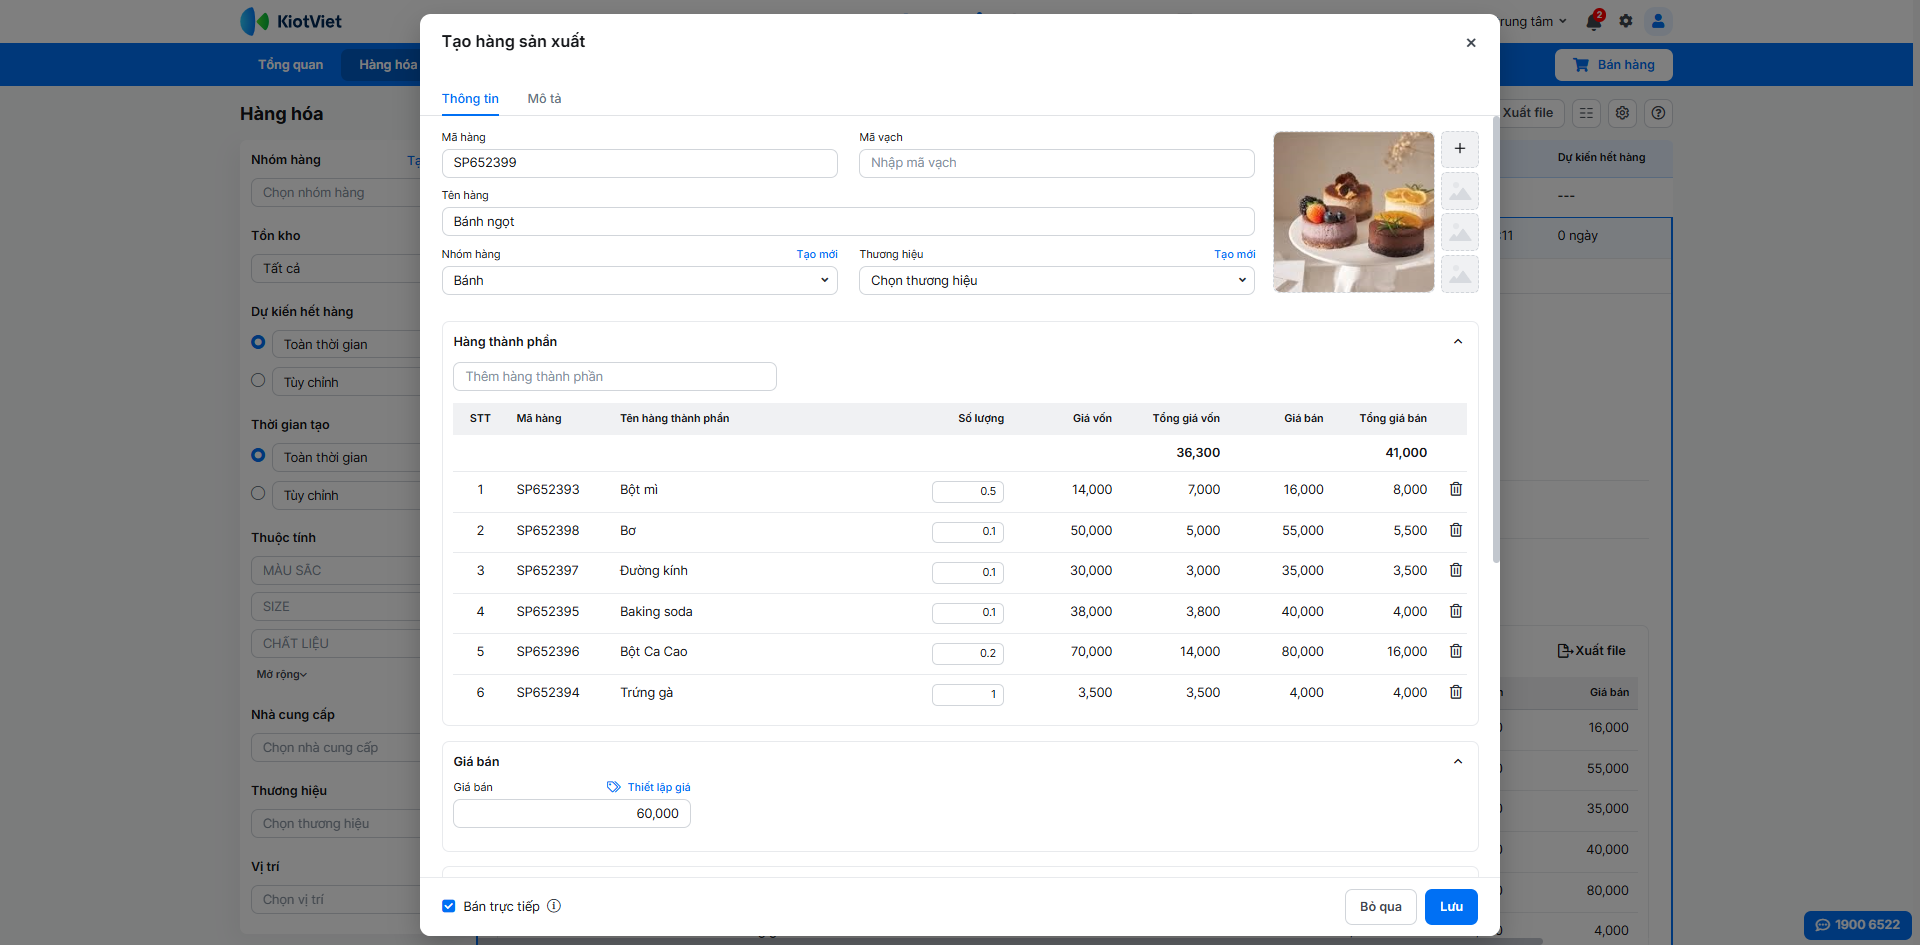Screen dimensions: 1920x945
Task: Click the Bơ quantity field 0.1
Action: pos(968,532)
